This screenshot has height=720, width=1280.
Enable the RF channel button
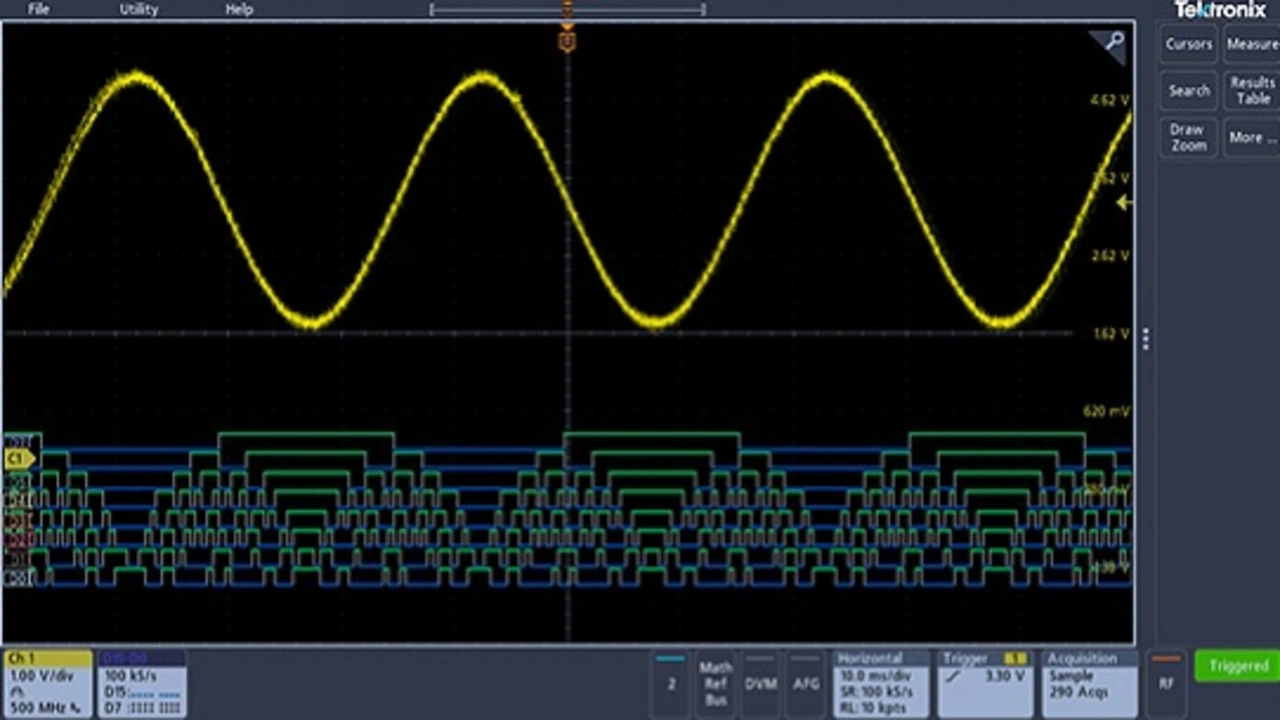coord(1166,683)
